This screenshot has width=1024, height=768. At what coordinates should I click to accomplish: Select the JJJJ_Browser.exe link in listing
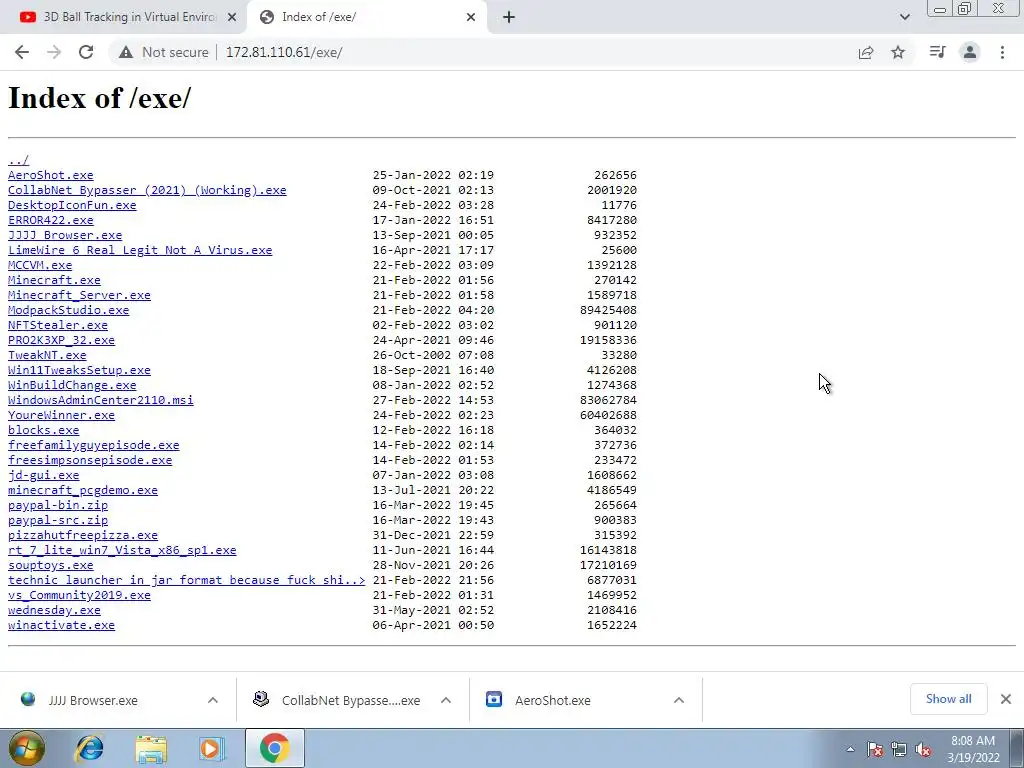(65, 235)
